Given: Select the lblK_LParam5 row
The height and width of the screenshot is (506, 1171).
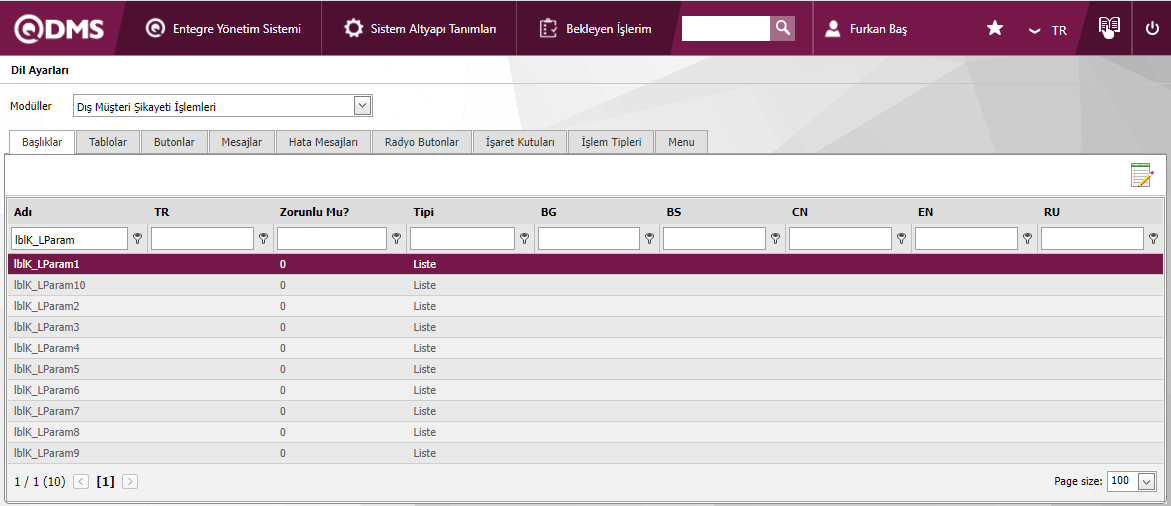Looking at the screenshot, I should coord(47,369).
